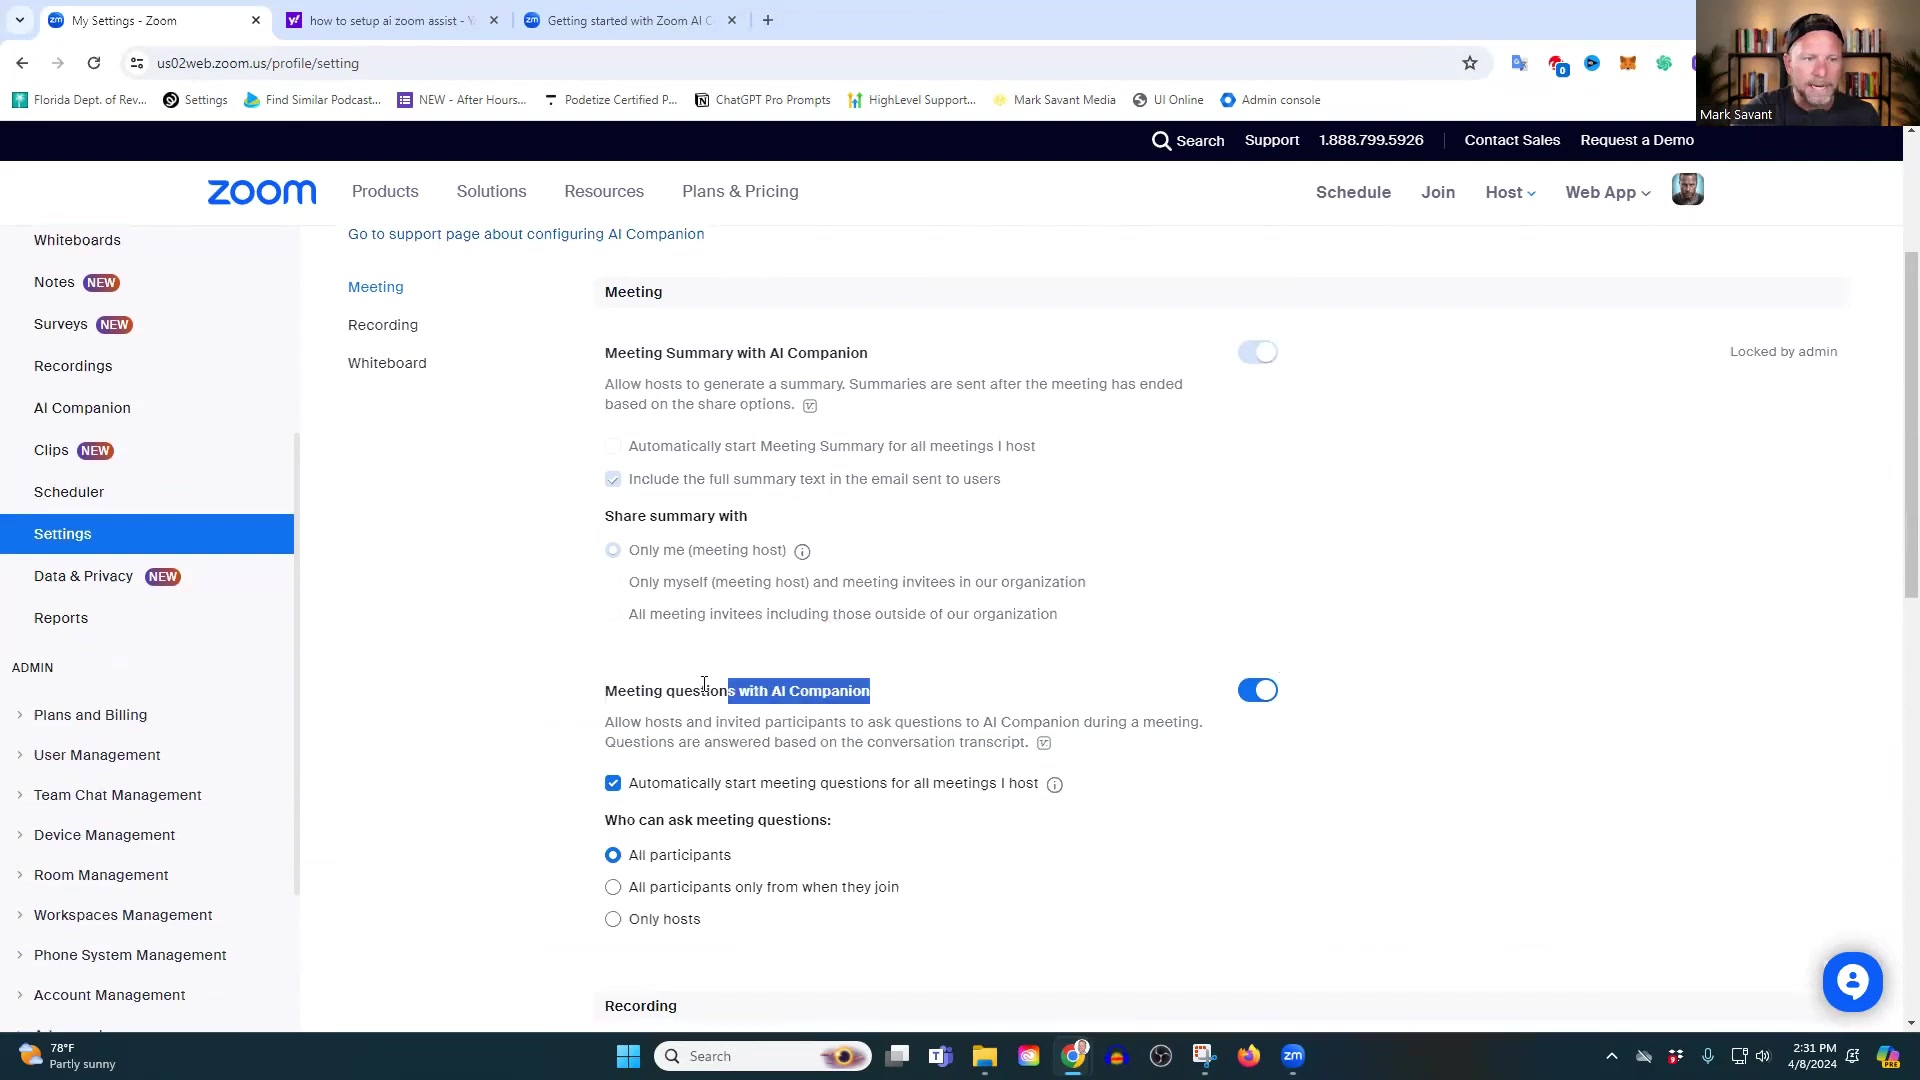Screen dimensions: 1920x1080
Task: Click the Zoom logo in header
Action: click(262, 192)
